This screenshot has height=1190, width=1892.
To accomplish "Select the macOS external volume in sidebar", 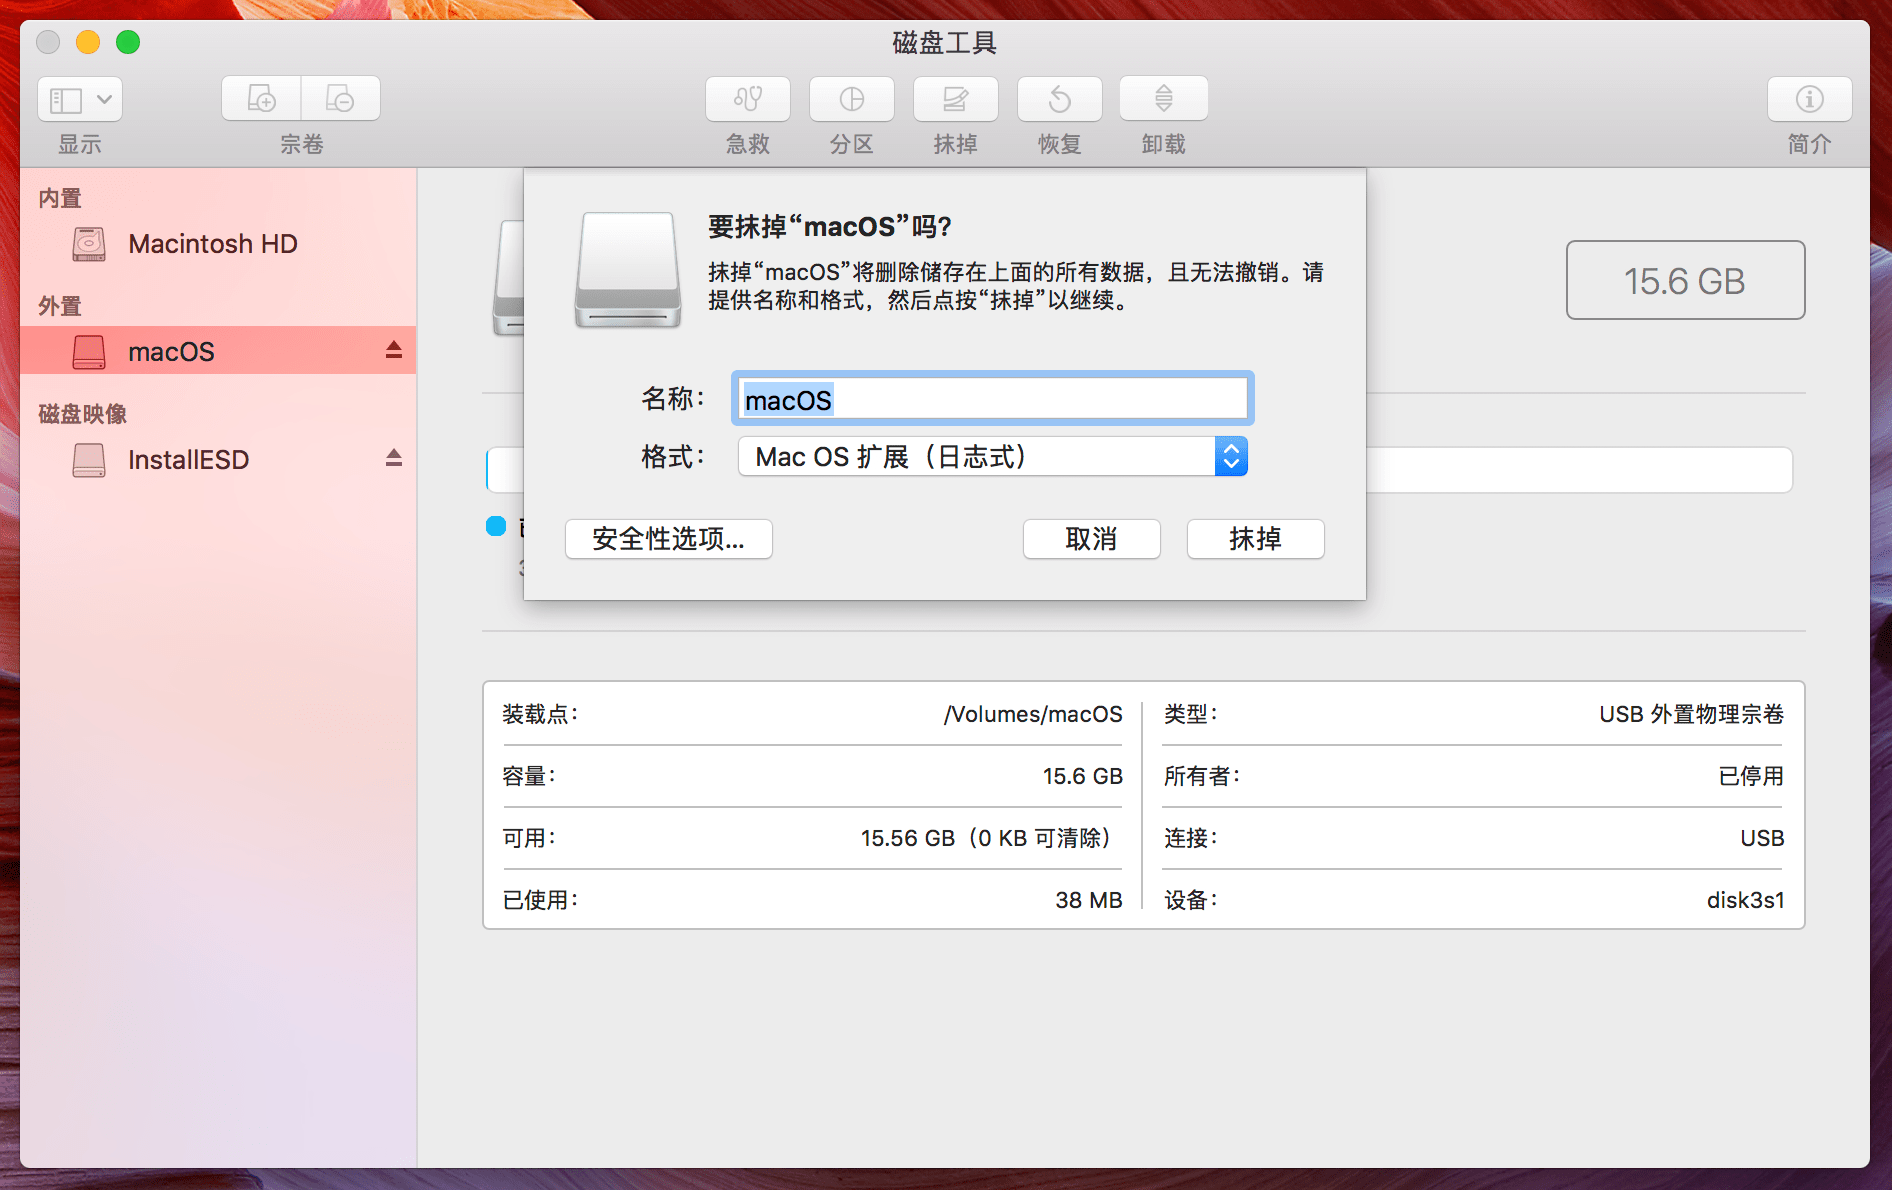I will 171,352.
